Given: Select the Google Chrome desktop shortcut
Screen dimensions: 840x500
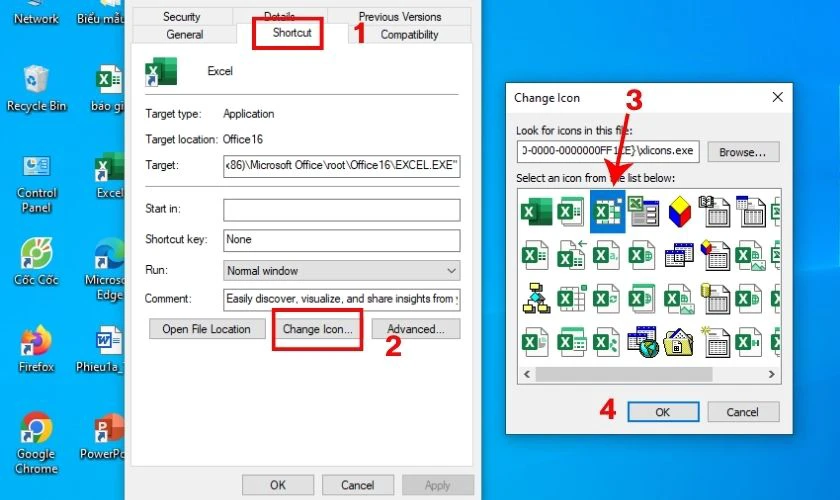Looking at the screenshot, I should pyautogui.click(x=36, y=443).
